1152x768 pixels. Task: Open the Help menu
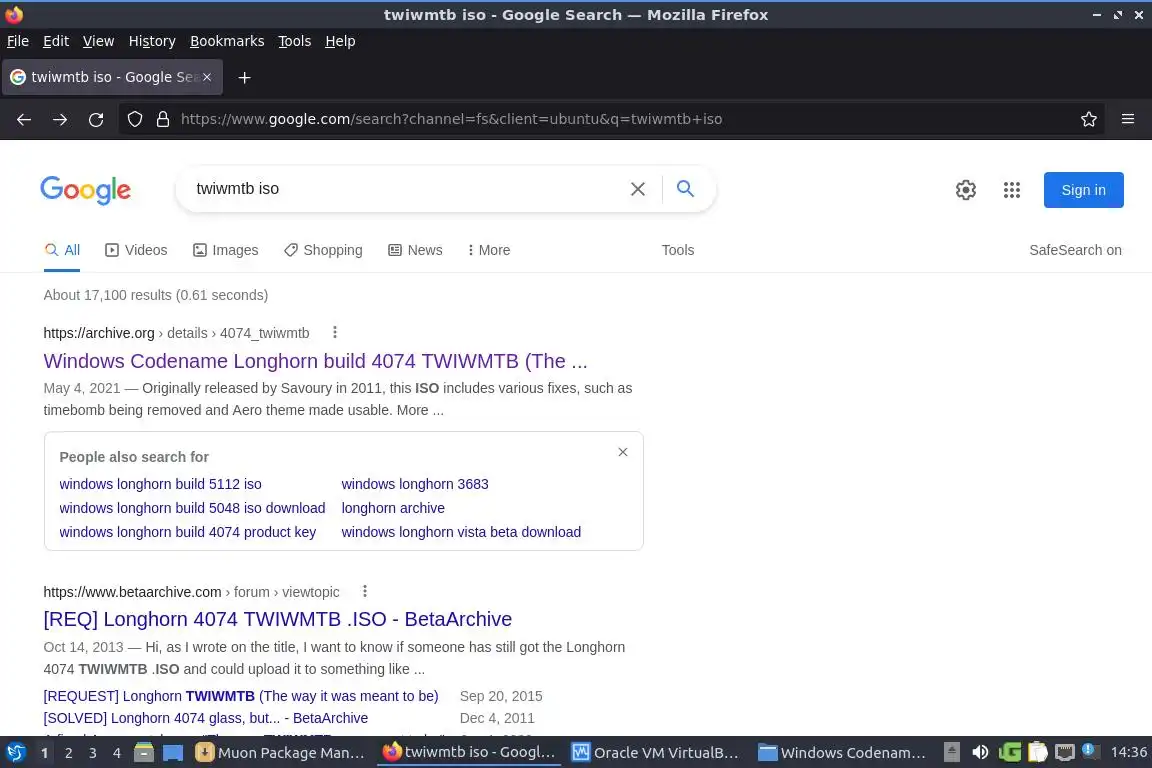[340, 41]
